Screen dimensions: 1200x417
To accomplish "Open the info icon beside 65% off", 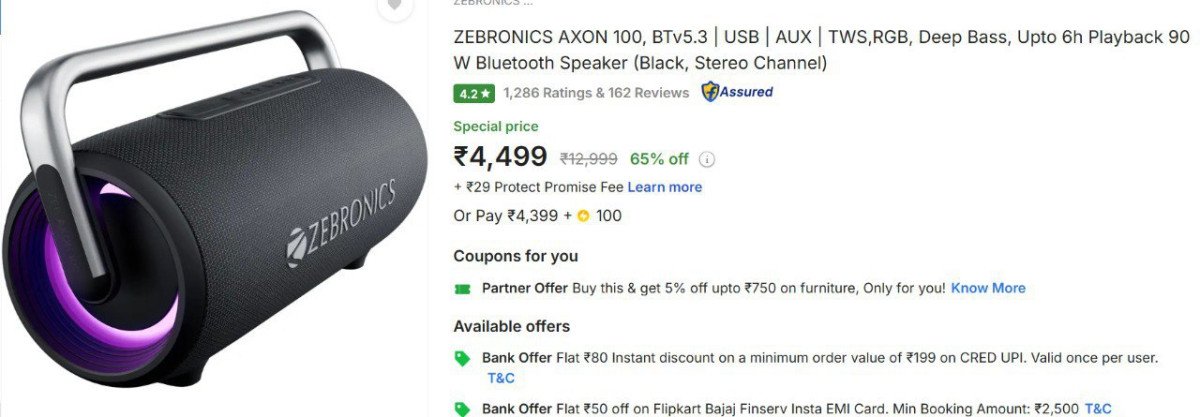I will pyautogui.click(x=707, y=159).
